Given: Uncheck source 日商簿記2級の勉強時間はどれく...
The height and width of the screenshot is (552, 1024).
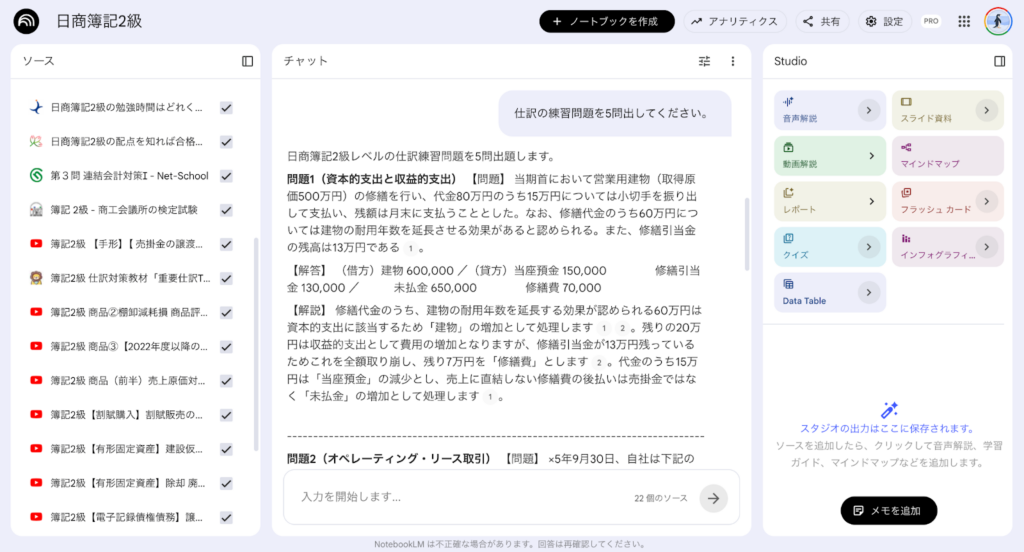Looking at the screenshot, I should click(226, 108).
